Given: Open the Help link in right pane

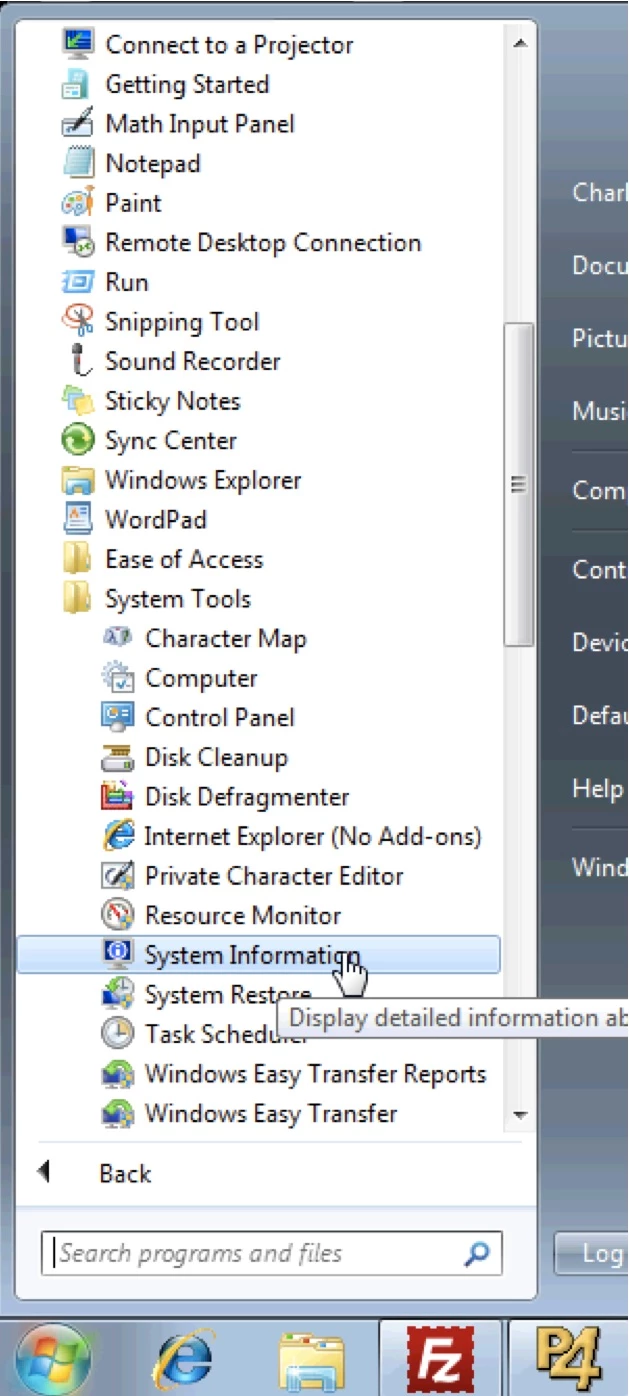Looking at the screenshot, I should click(x=598, y=788).
